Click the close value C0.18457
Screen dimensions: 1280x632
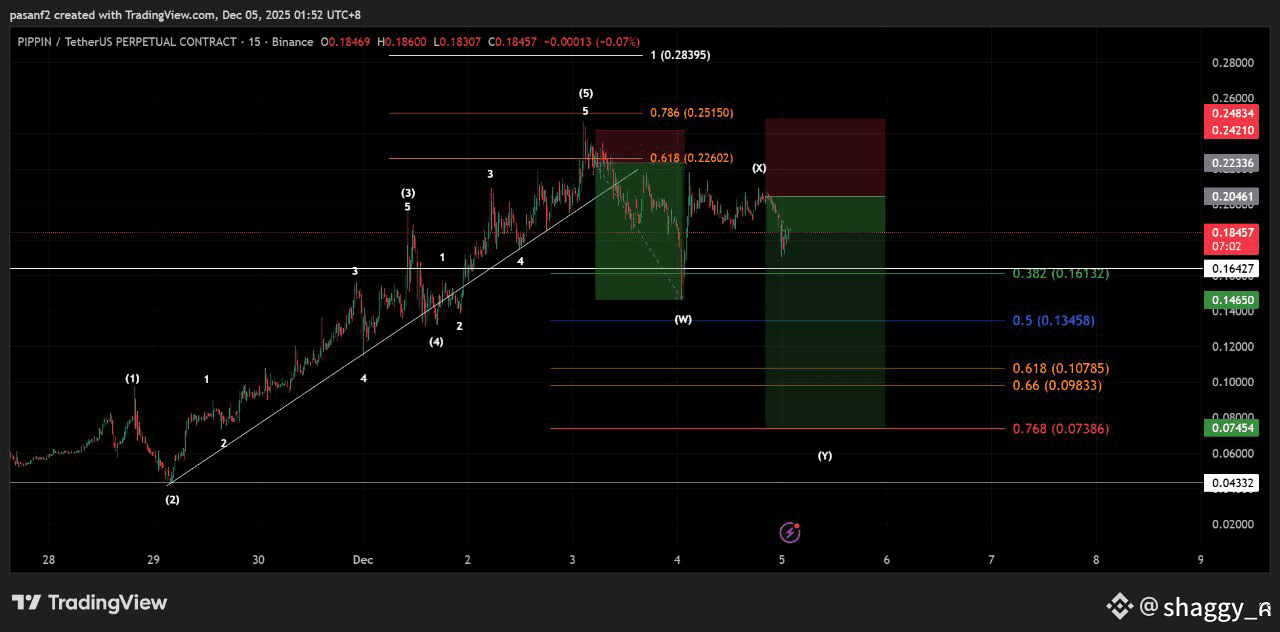pyautogui.click(x=513, y=41)
